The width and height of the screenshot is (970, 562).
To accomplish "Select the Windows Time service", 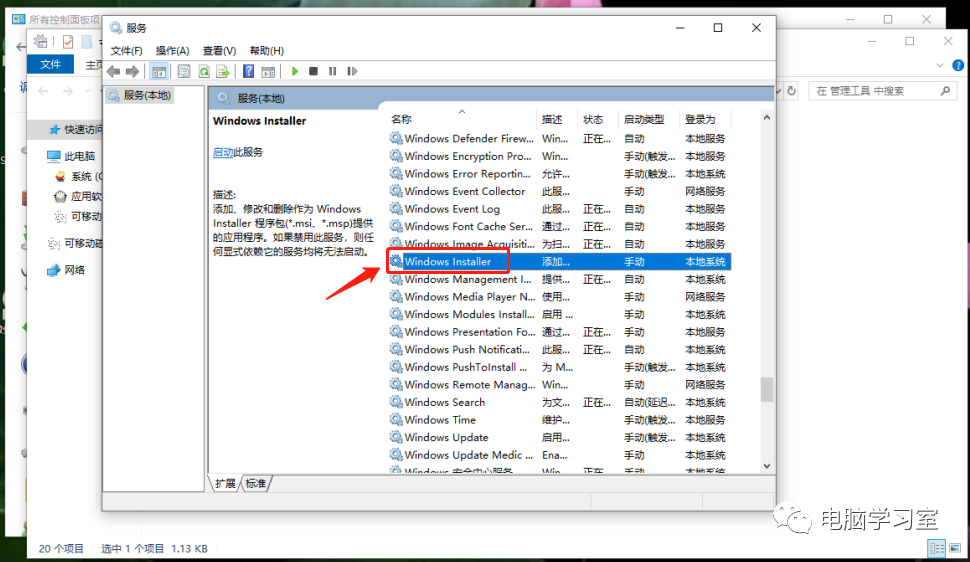I will click(x=559, y=420).
